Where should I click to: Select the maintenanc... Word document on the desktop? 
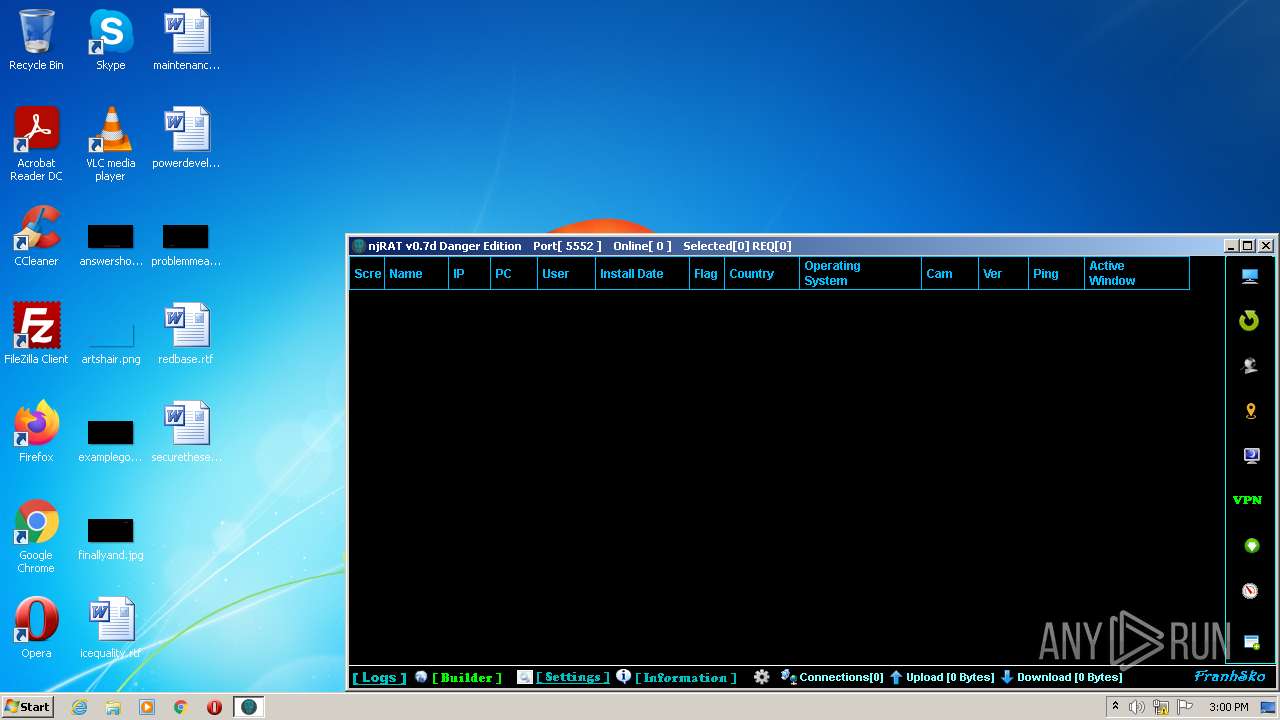tap(186, 40)
